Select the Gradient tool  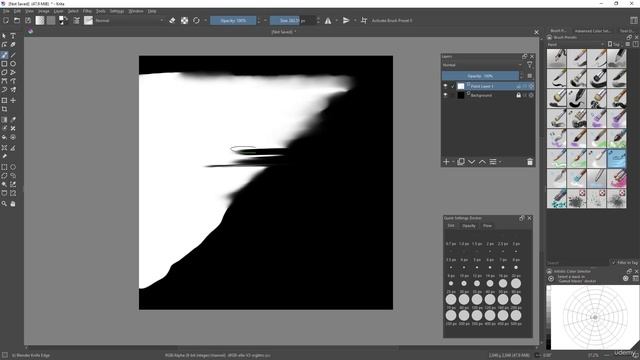[x=4, y=120]
